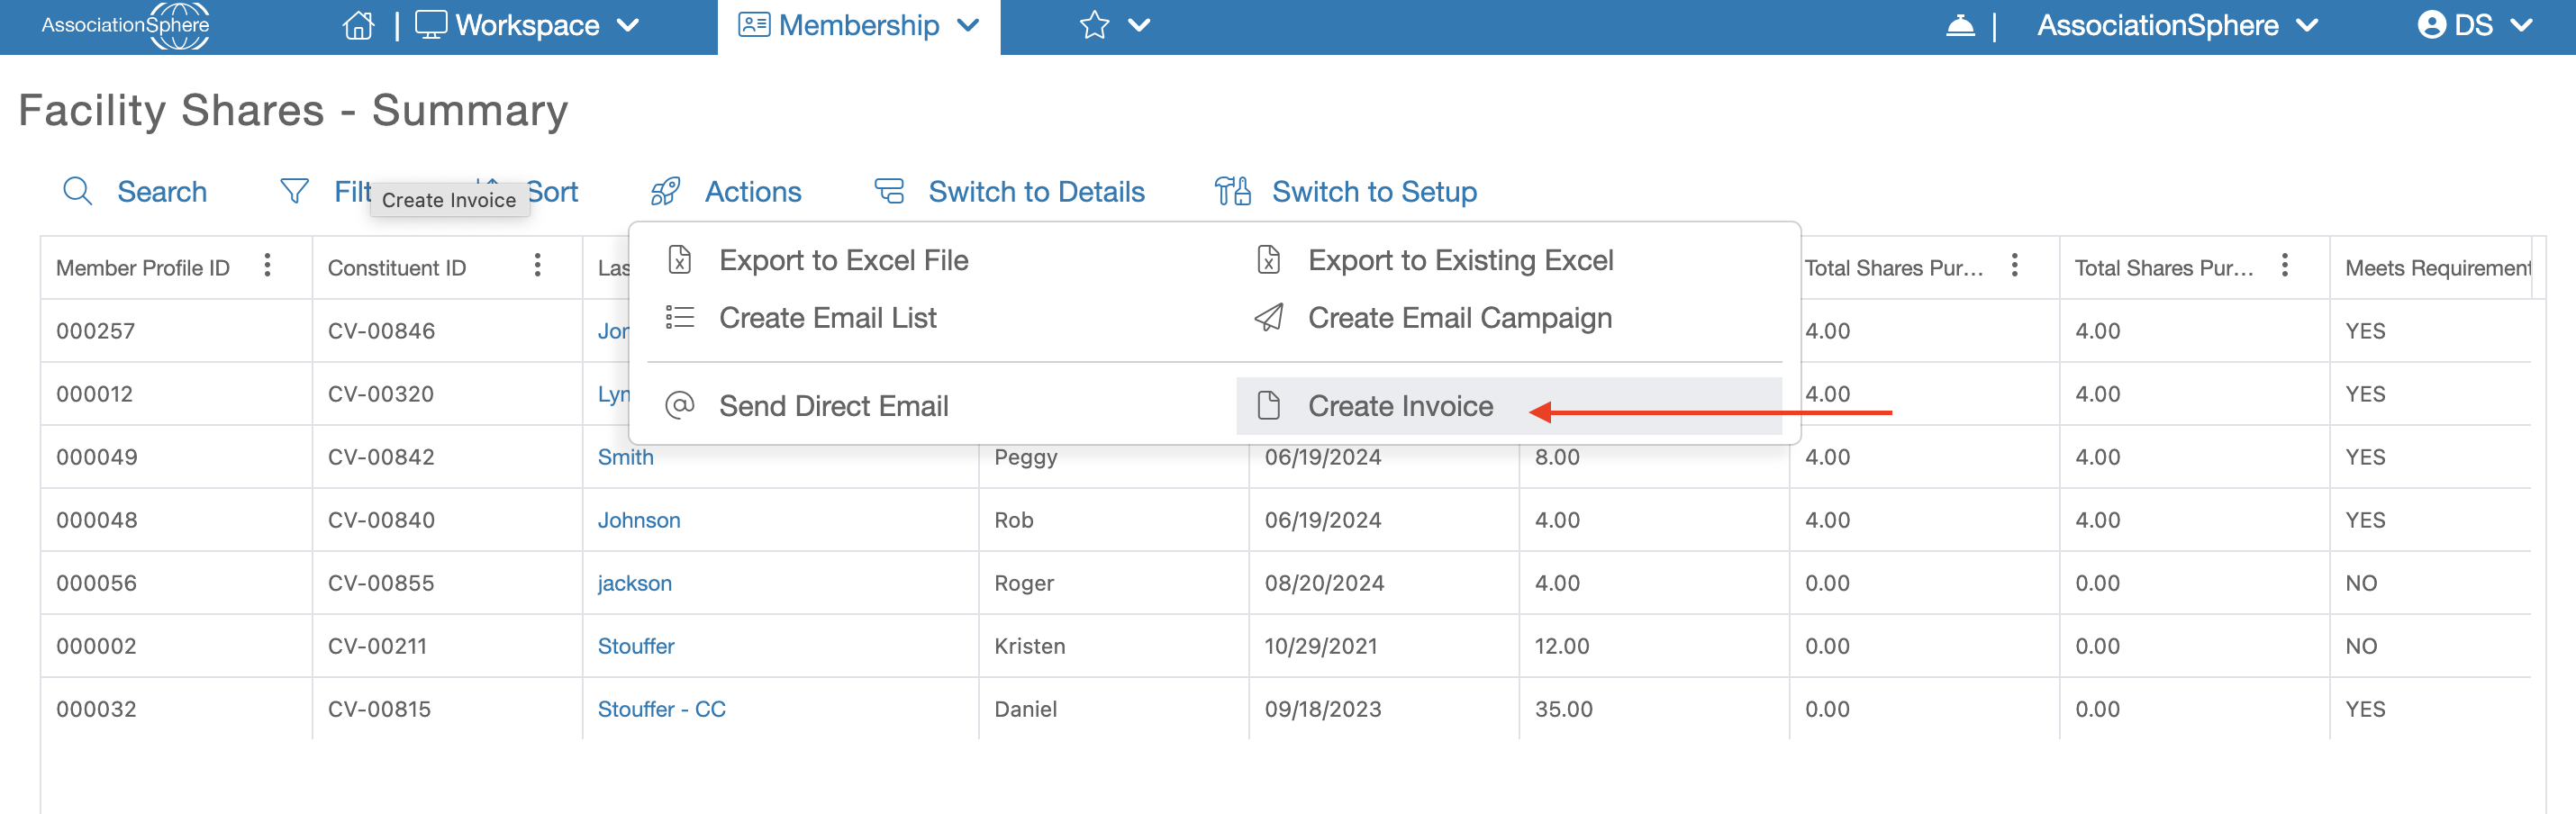
Task: Expand the AssociationSphere account dropdown chevron
Action: coord(2307,26)
